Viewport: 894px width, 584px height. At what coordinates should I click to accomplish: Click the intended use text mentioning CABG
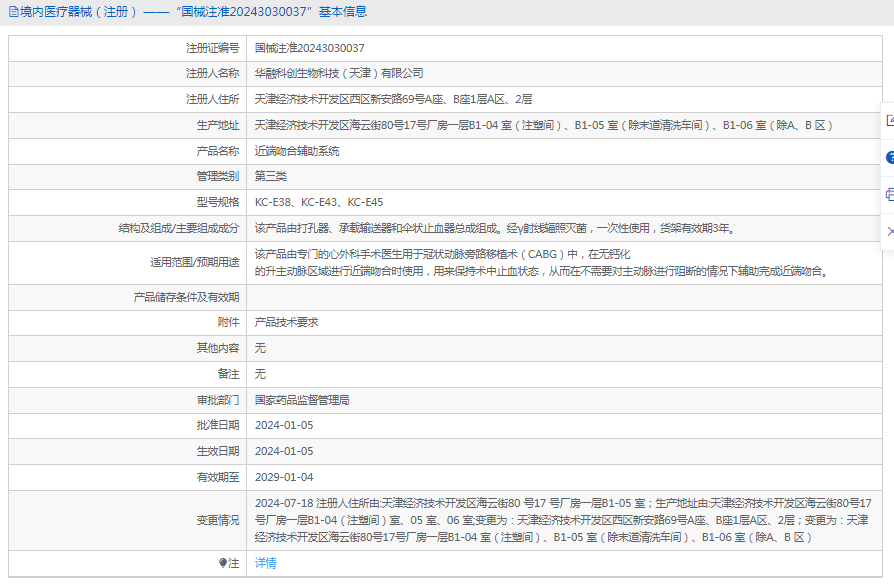[x=543, y=262]
